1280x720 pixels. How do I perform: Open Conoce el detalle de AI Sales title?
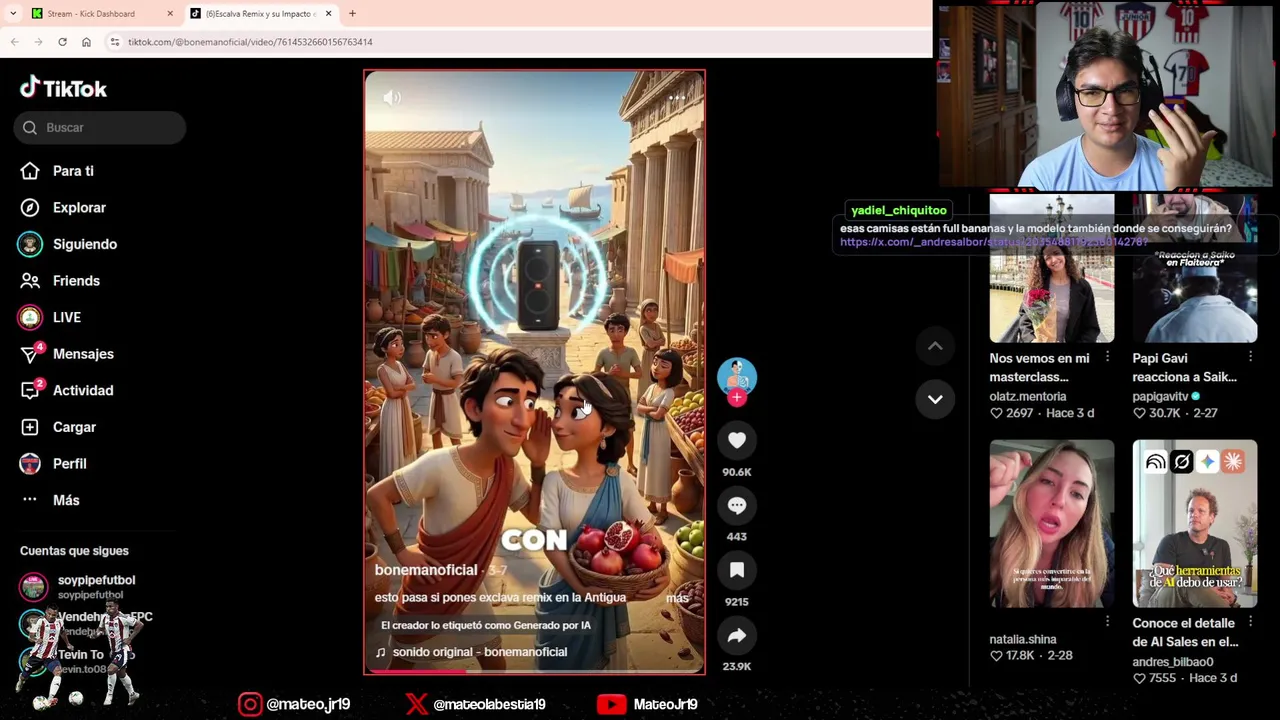pos(1185,632)
